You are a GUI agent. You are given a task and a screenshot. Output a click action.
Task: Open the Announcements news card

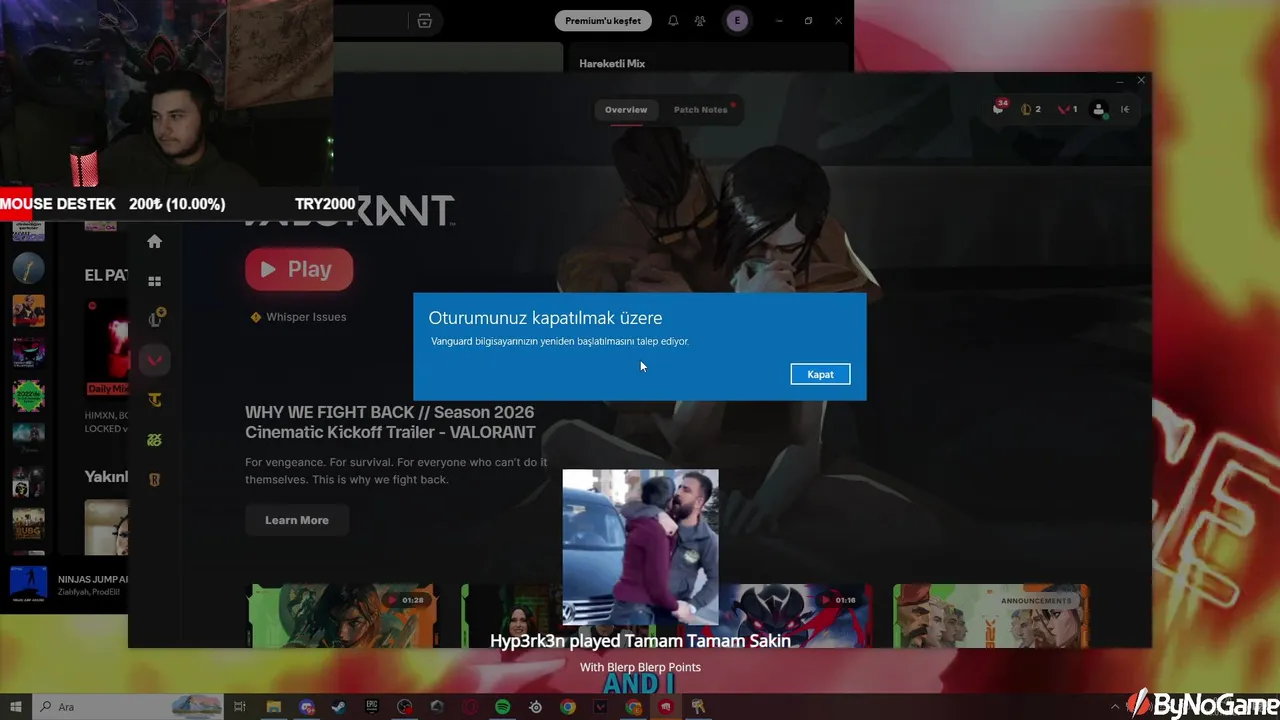click(x=990, y=616)
